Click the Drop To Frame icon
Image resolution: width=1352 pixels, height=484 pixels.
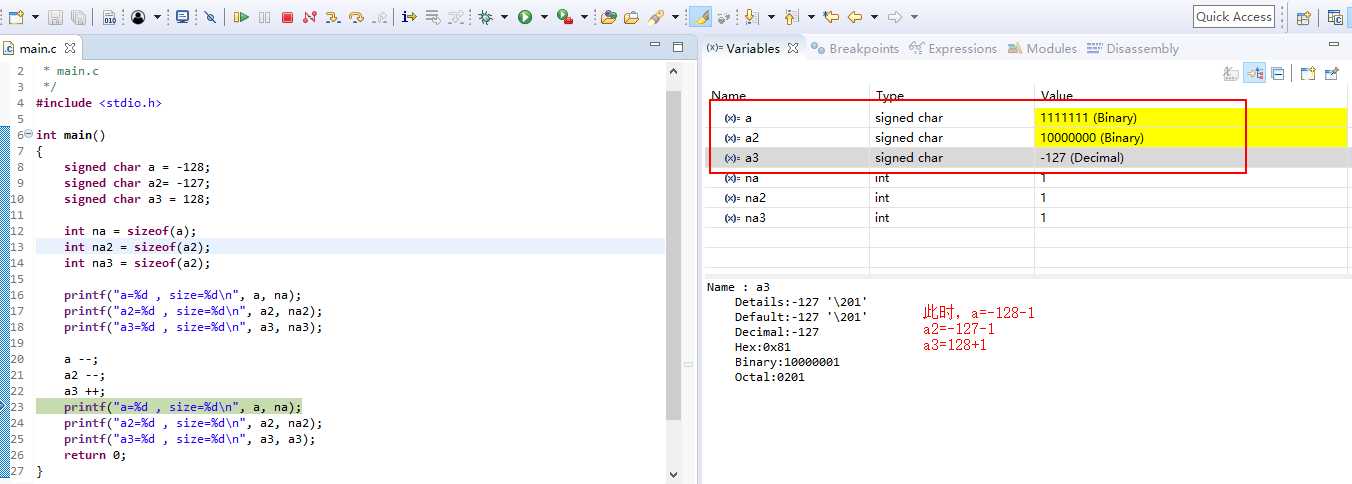point(432,17)
